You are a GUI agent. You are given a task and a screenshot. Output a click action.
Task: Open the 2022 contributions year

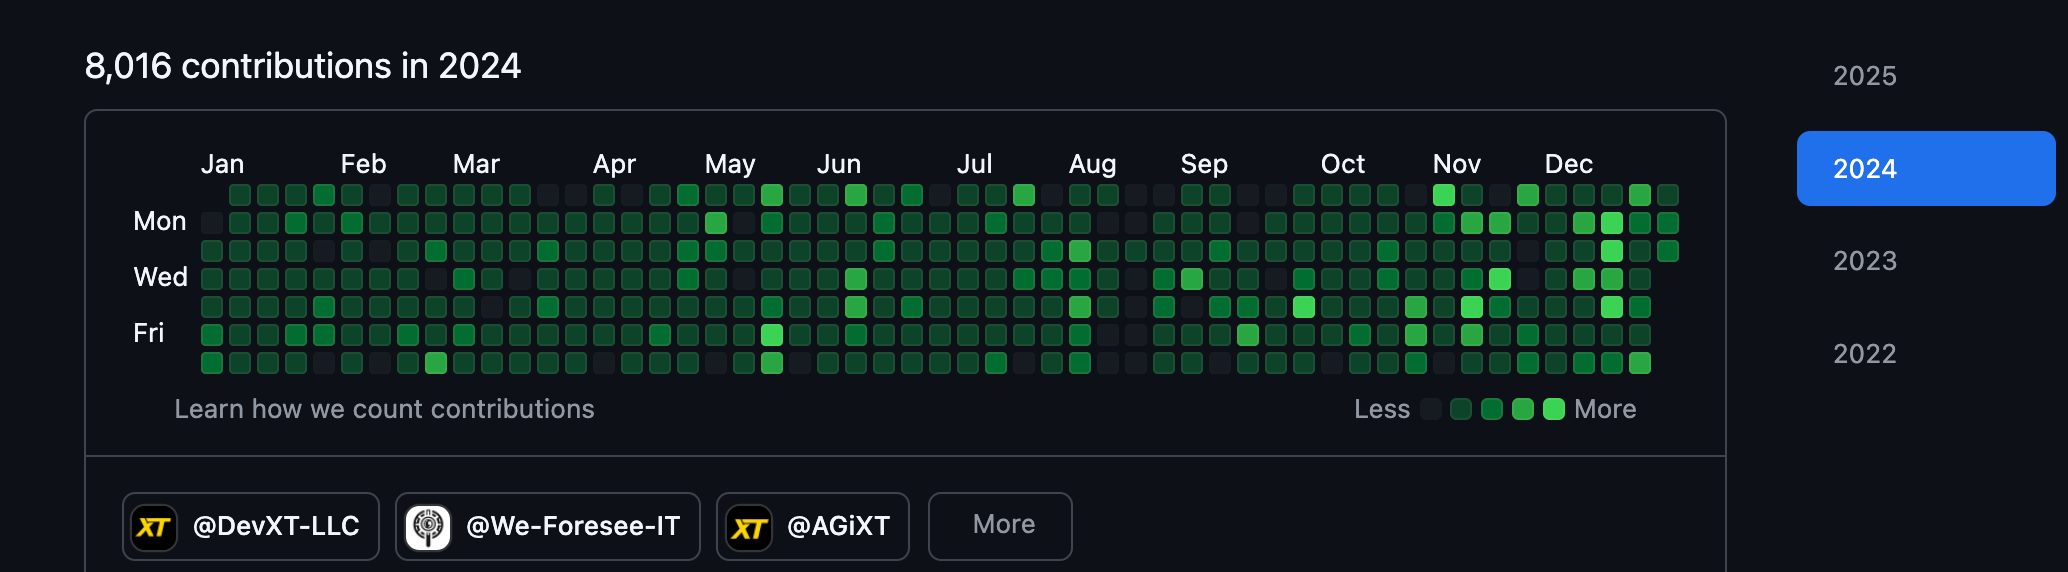coord(1864,354)
